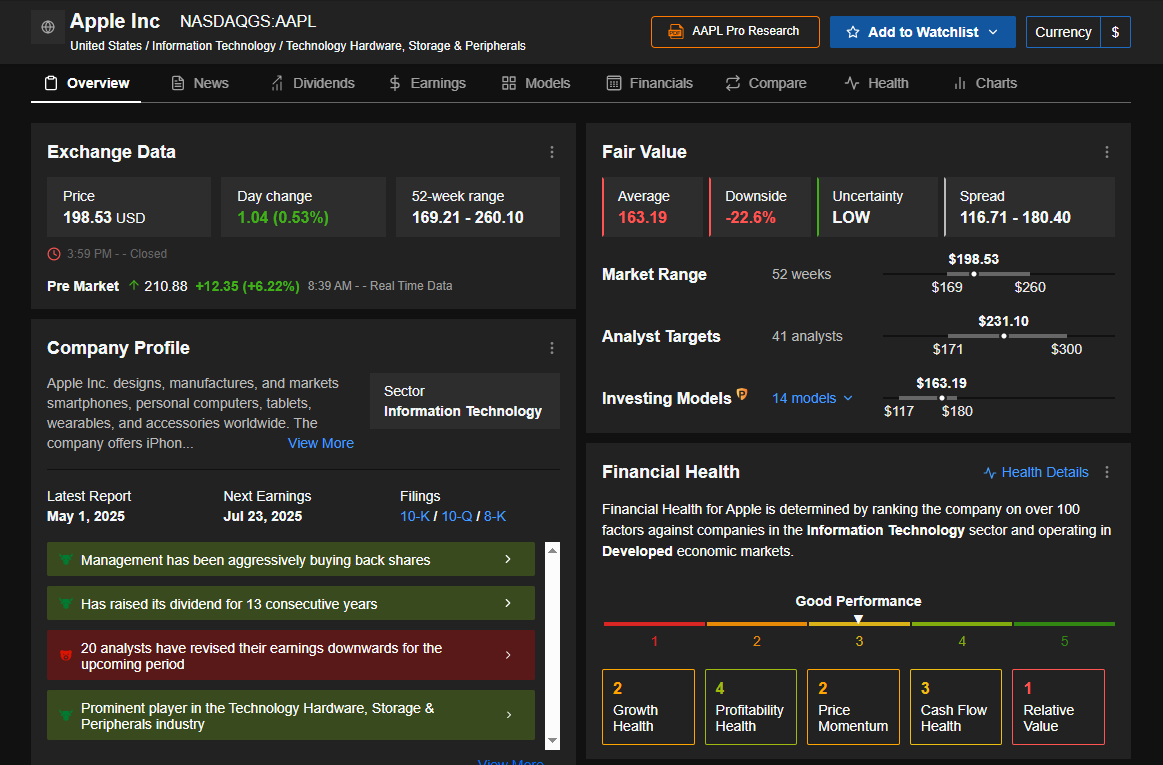Open the 10-Q filing link
Screen dimensions: 1163x765
tap(457, 516)
